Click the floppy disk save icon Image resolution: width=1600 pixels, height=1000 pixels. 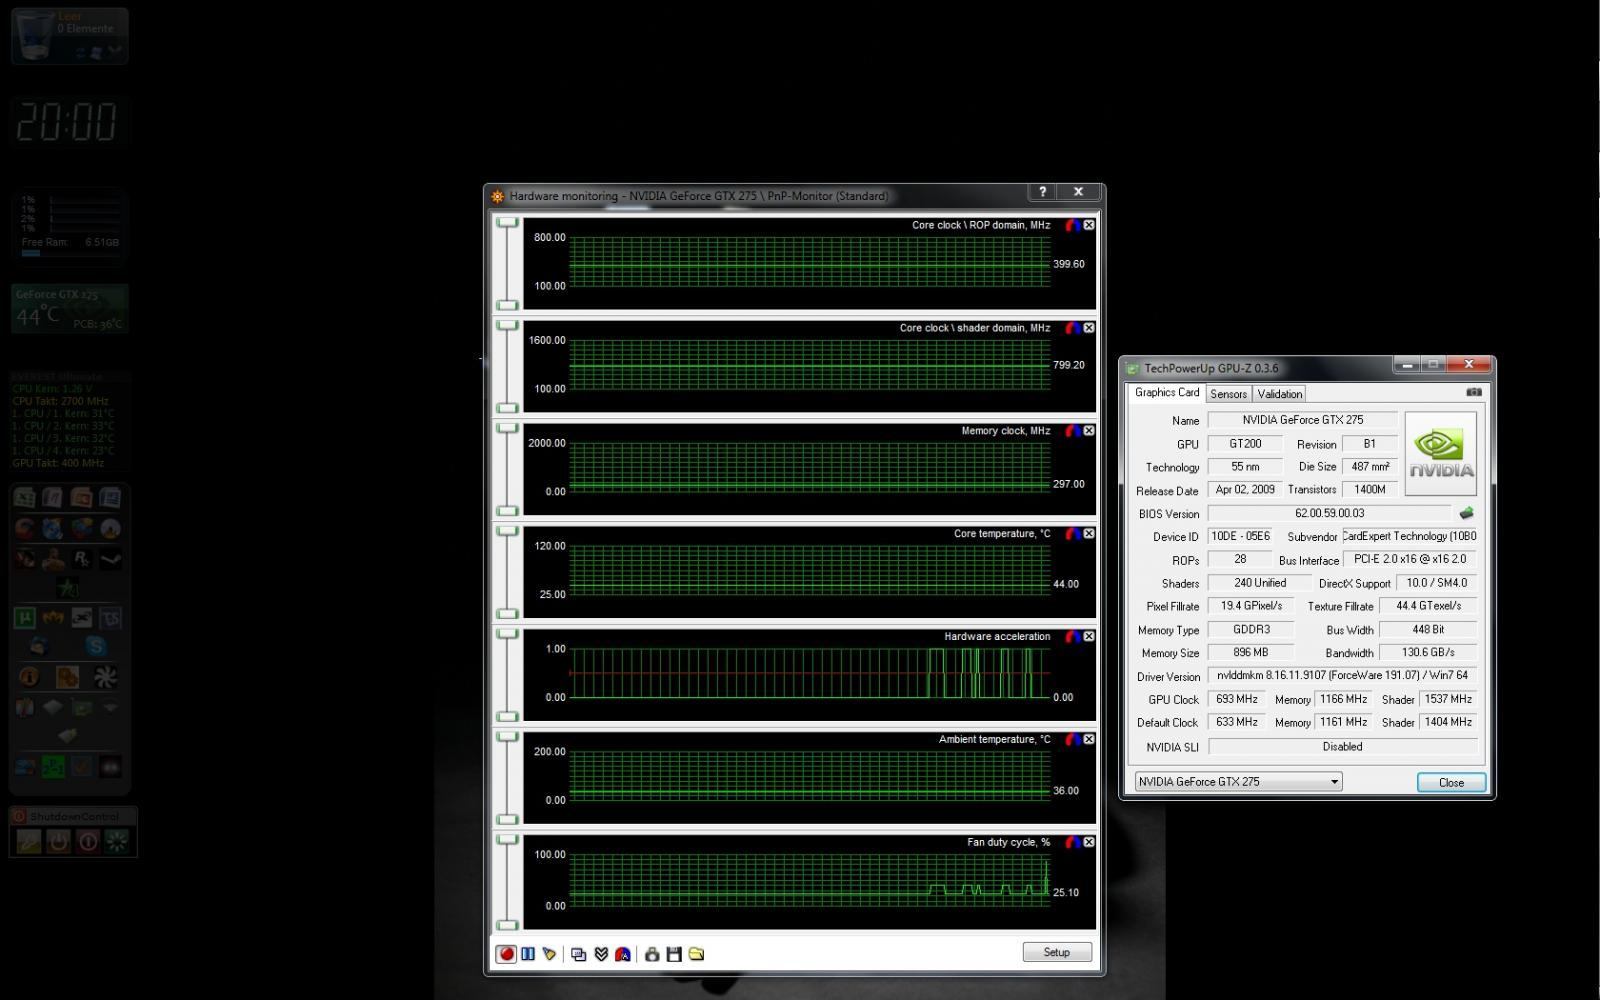(674, 954)
